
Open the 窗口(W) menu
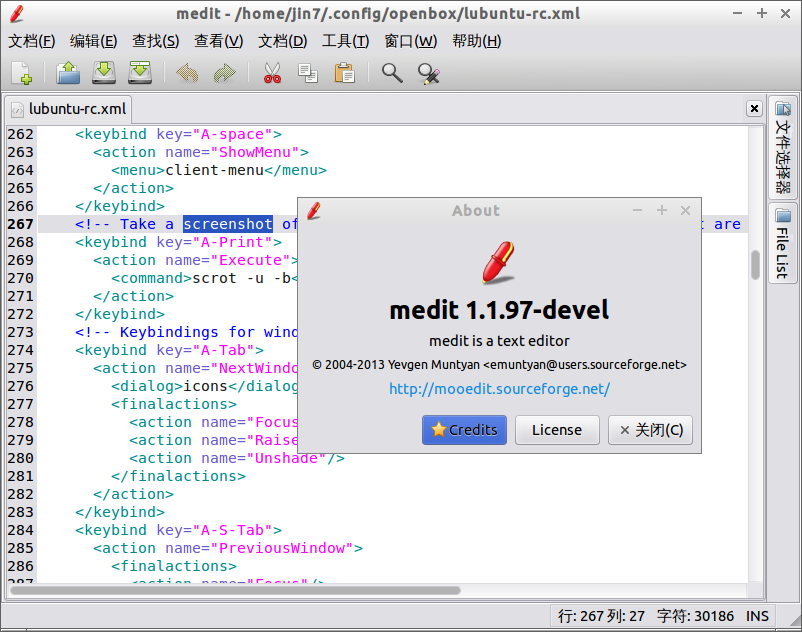pyautogui.click(x=411, y=41)
